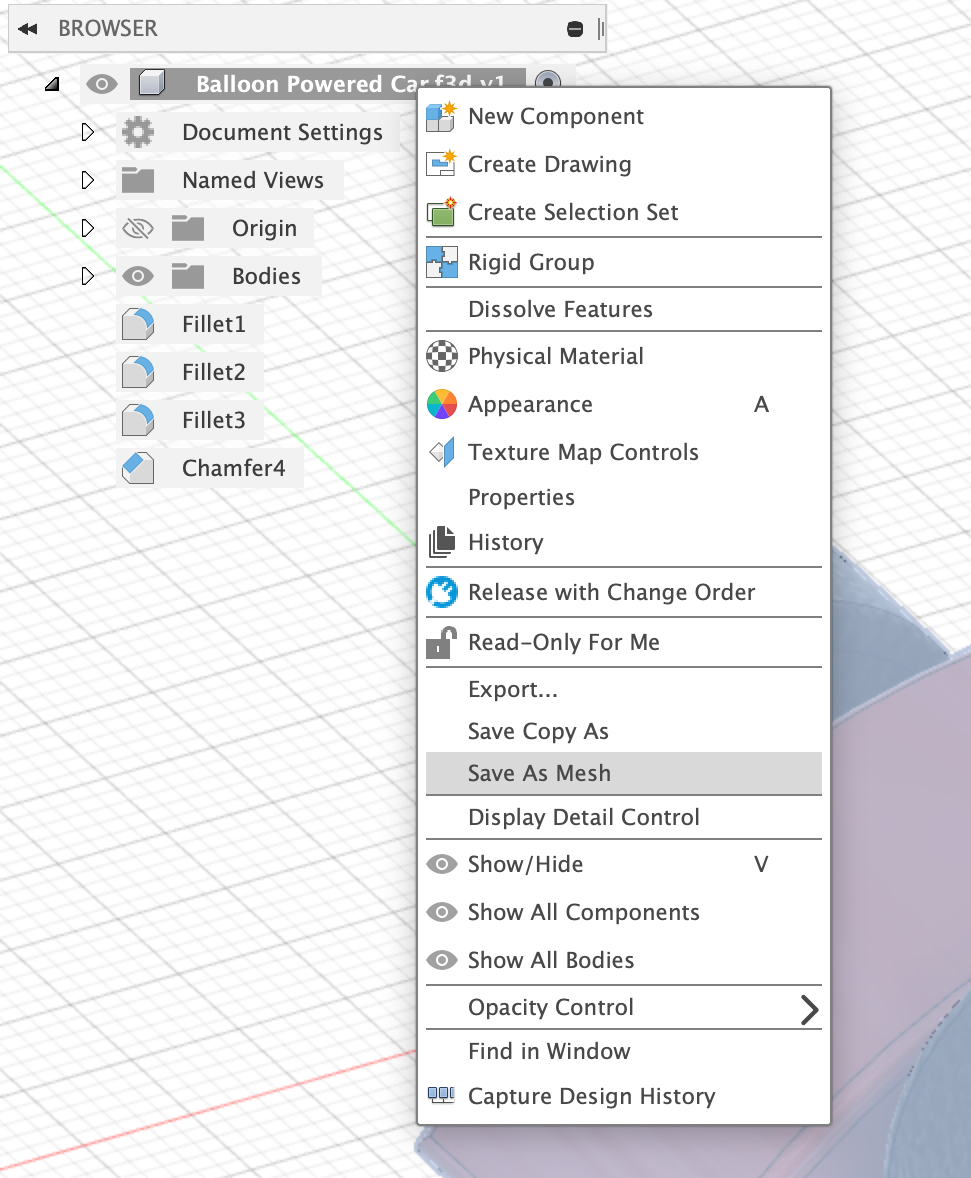The width and height of the screenshot is (971, 1178).
Task: Choose Save As Mesh from context menu
Action: click(x=624, y=773)
